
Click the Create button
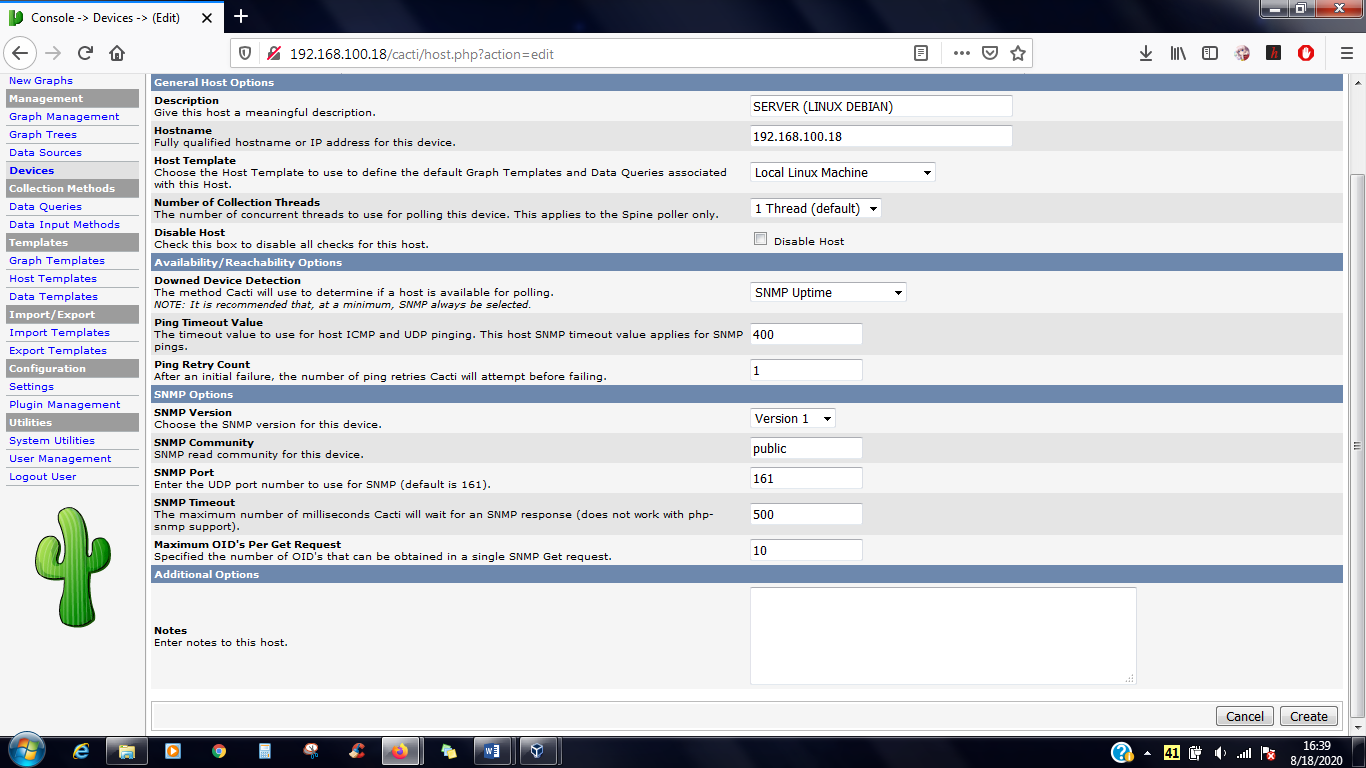[x=1309, y=716]
